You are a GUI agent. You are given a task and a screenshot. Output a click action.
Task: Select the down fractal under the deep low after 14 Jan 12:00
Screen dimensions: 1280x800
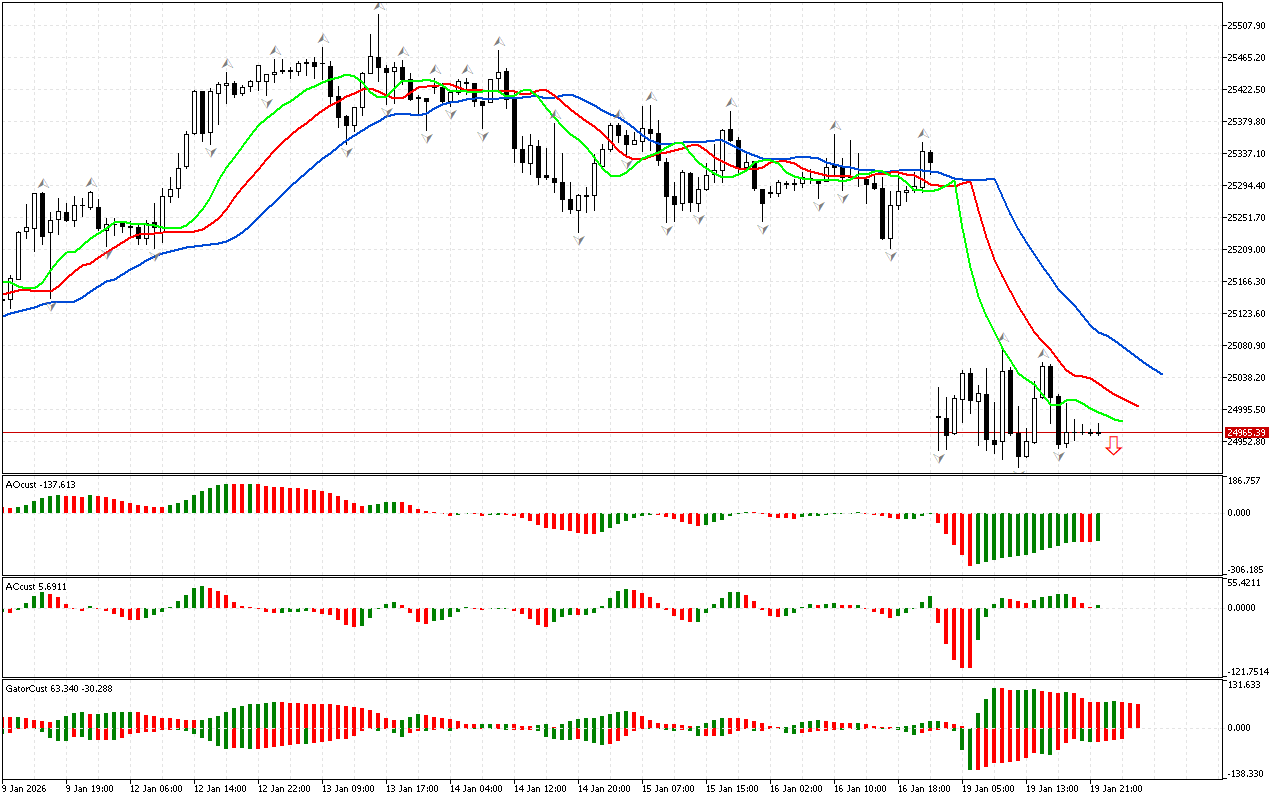pos(579,240)
